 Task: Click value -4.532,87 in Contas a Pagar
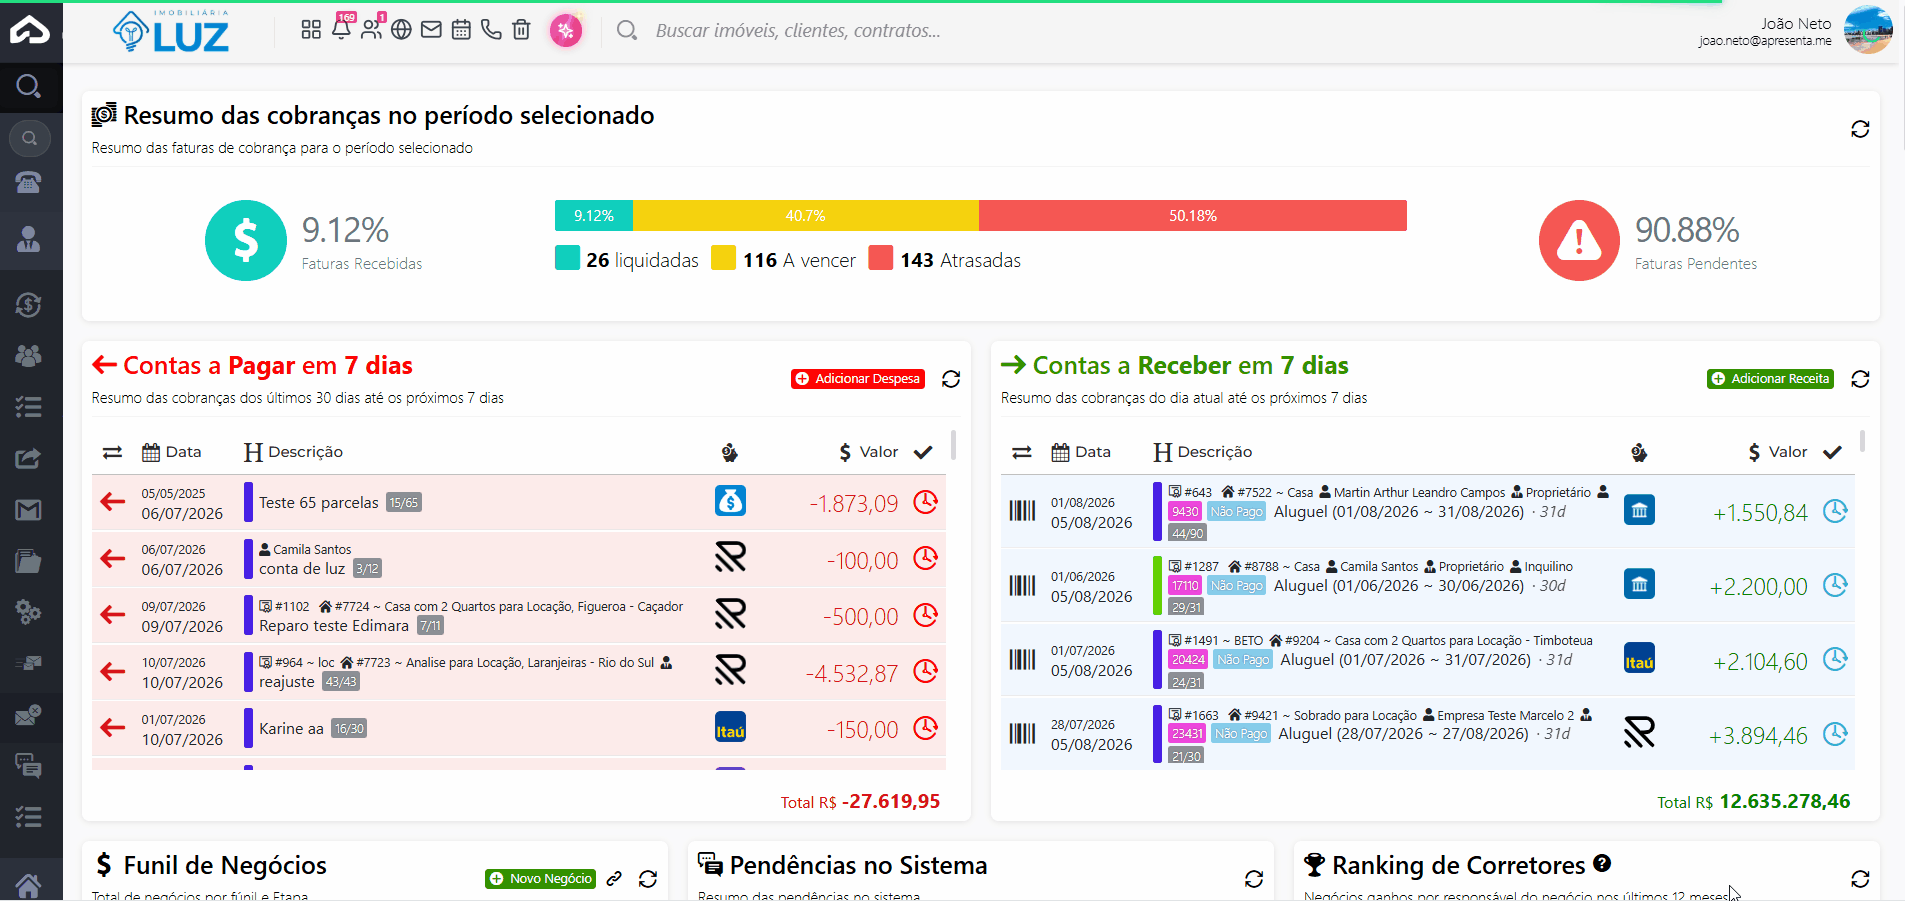[x=852, y=673]
